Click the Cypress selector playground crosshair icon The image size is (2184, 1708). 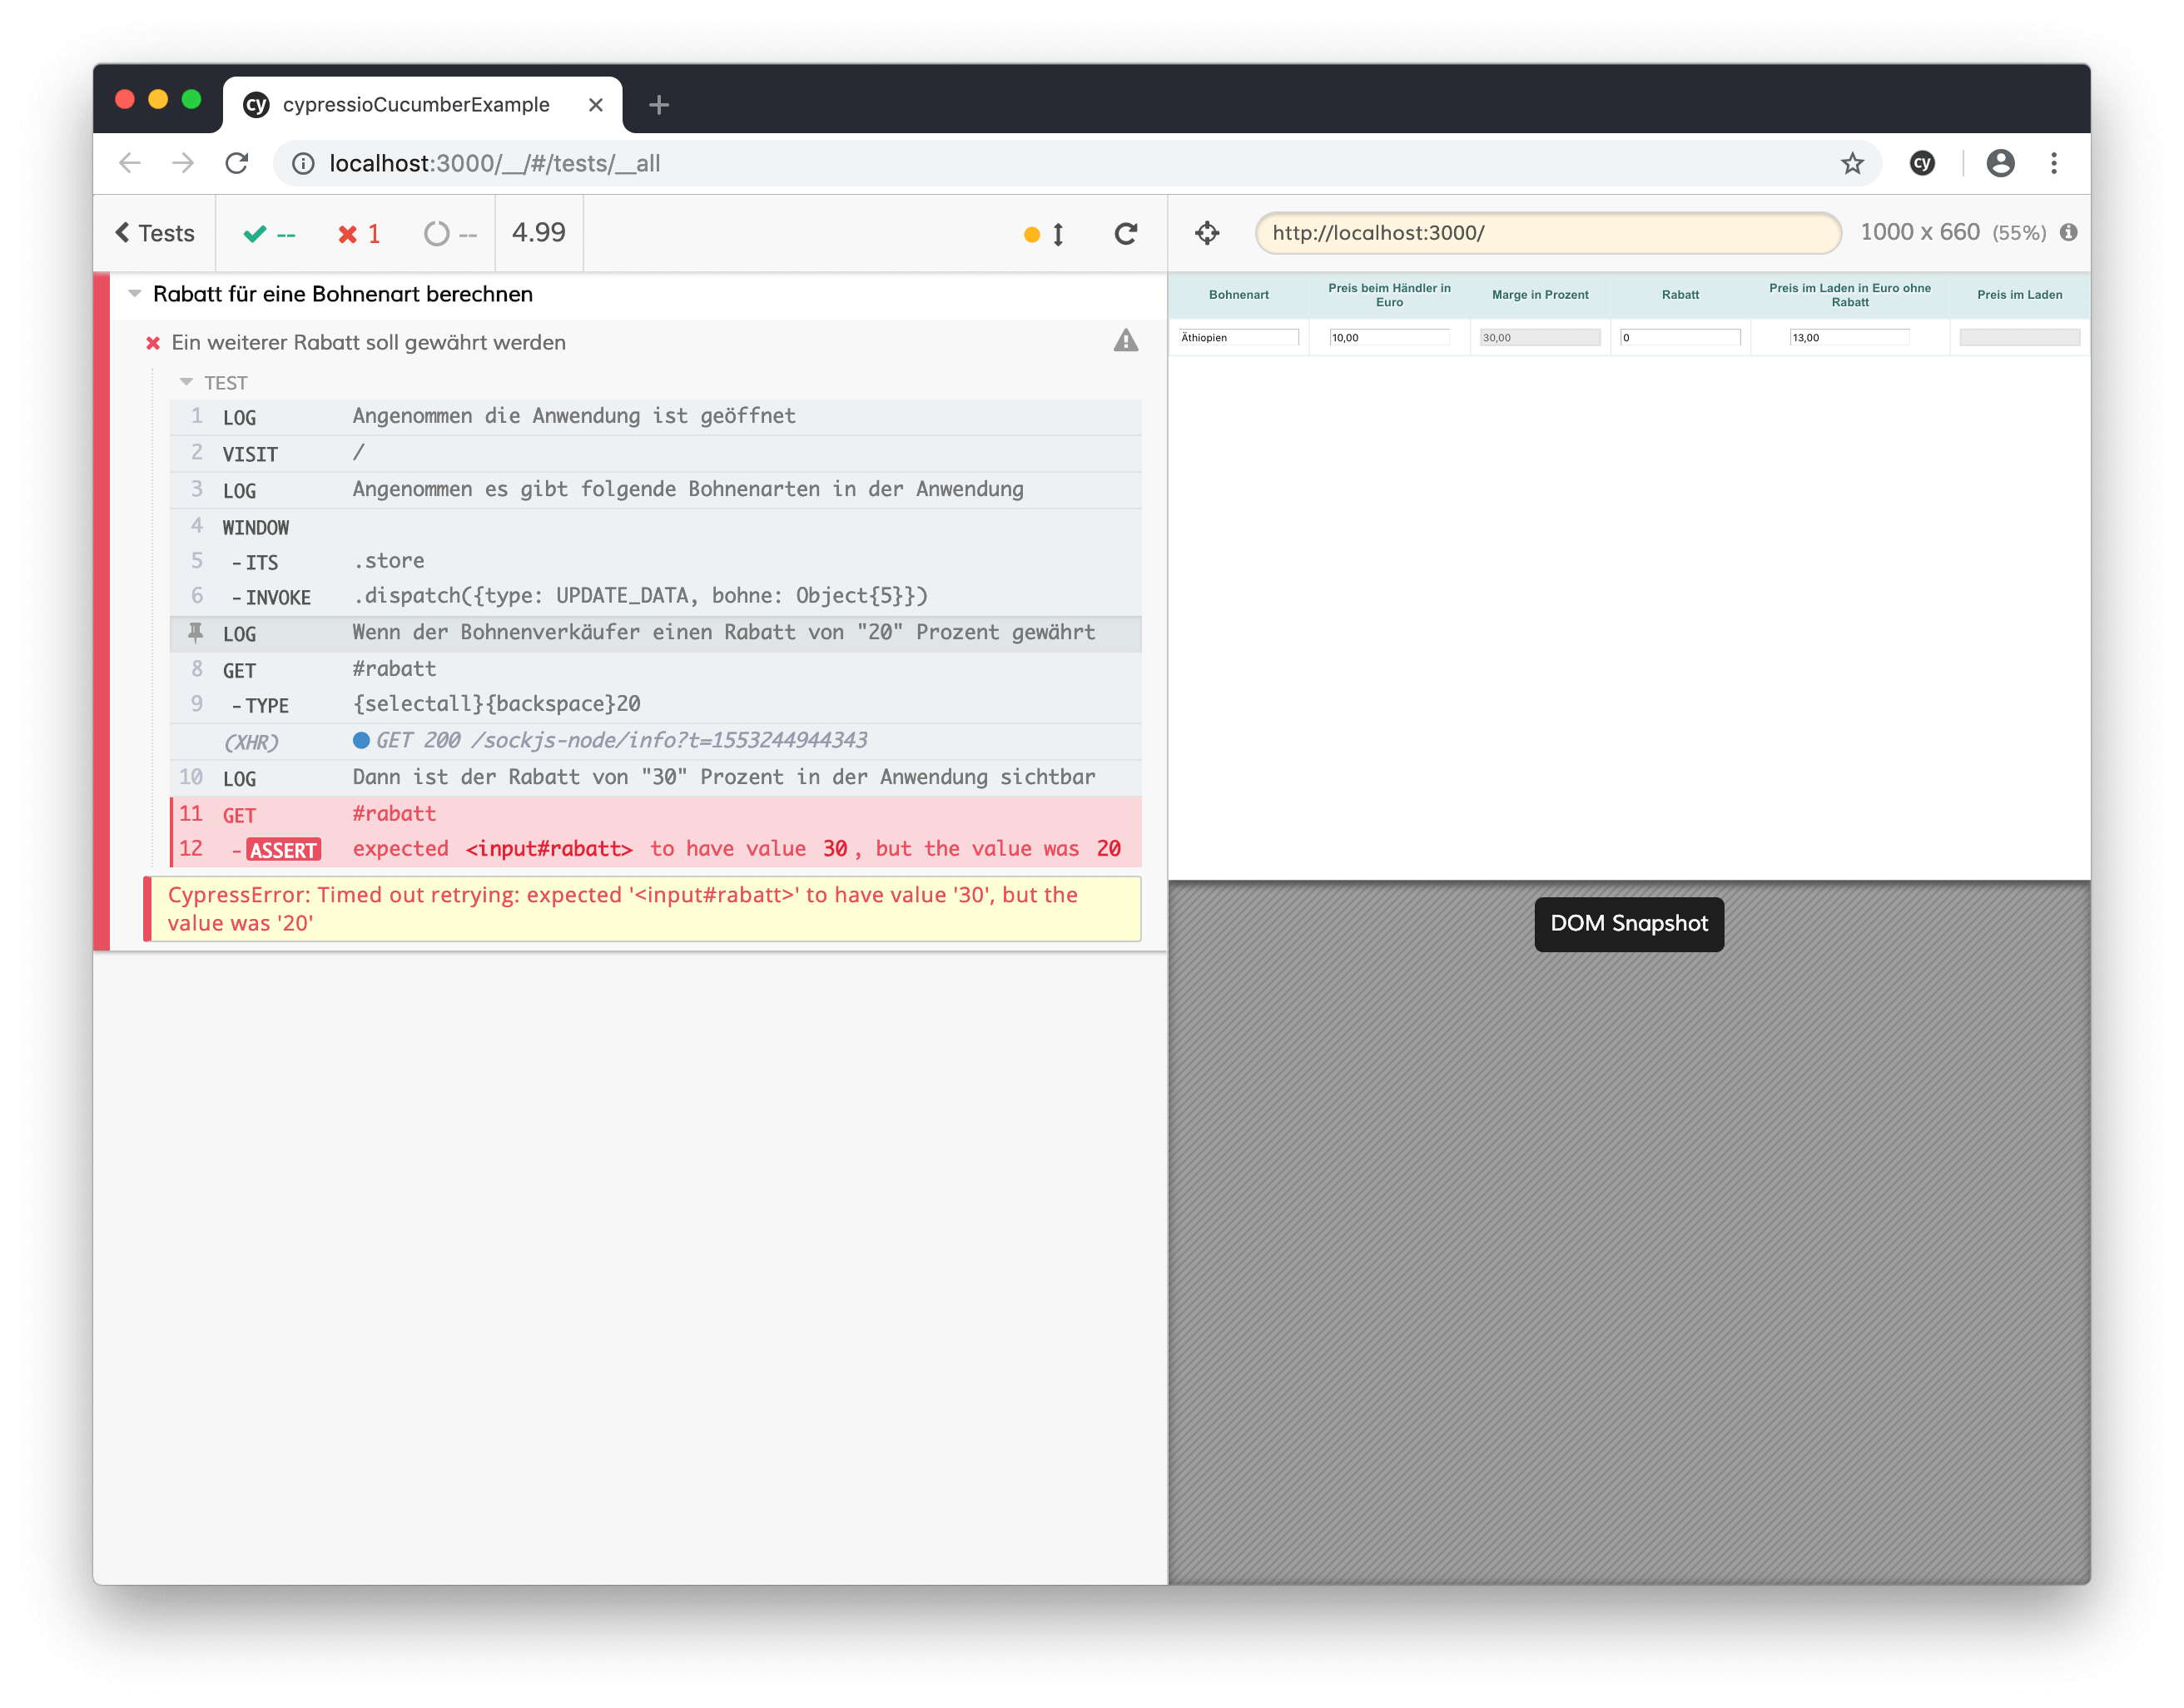click(x=1207, y=233)
